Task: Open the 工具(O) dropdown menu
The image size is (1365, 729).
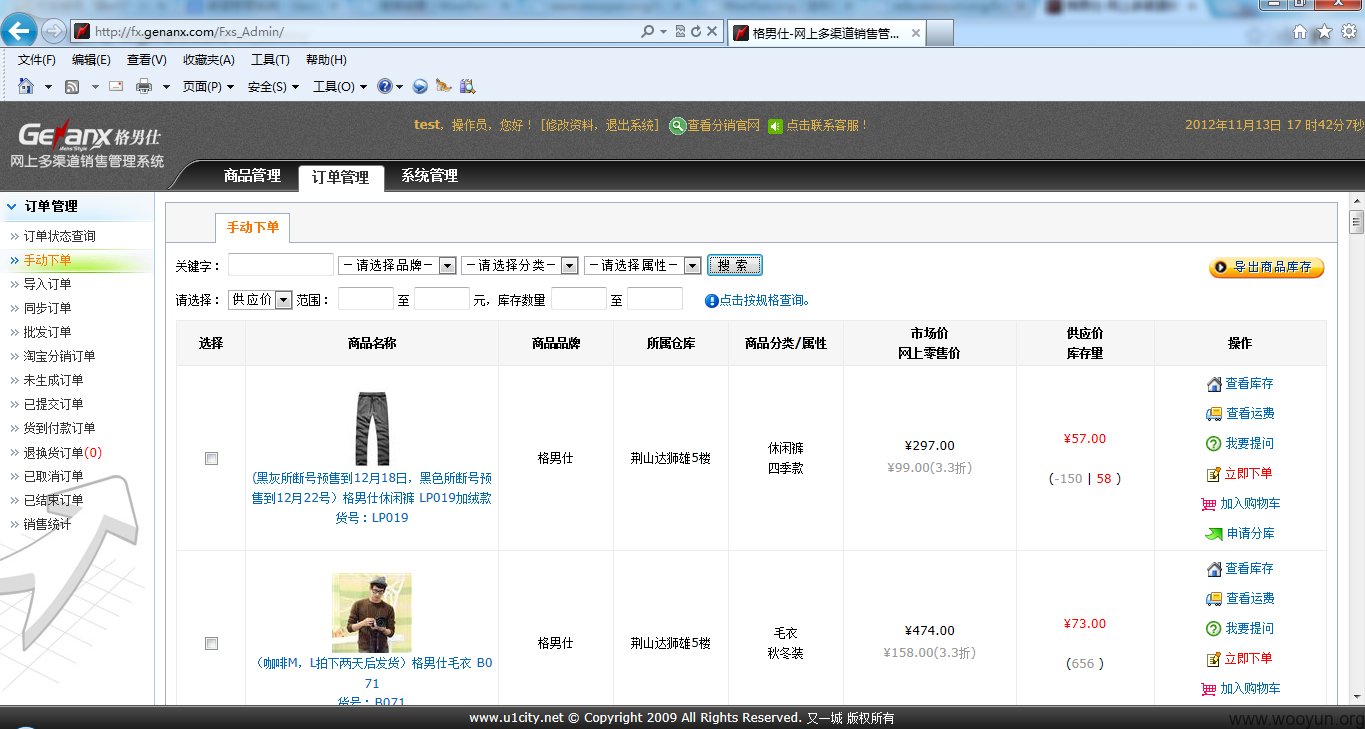Action: [340, 87]
